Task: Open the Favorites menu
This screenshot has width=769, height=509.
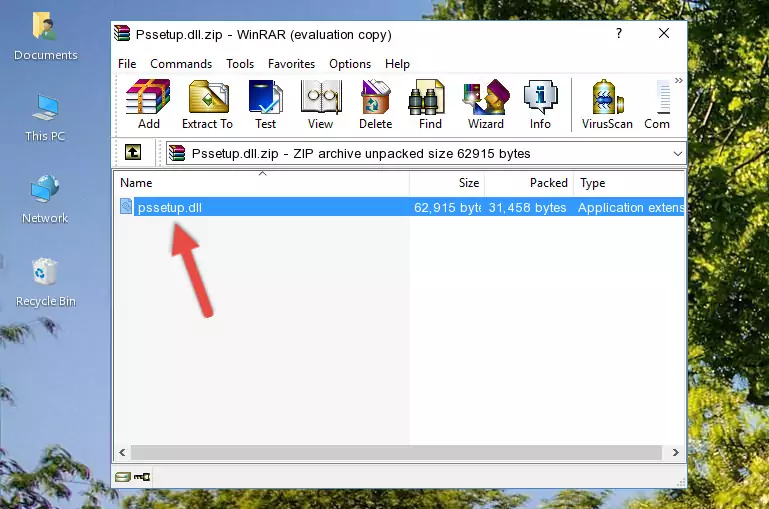Action: click(x=291, y=64)
